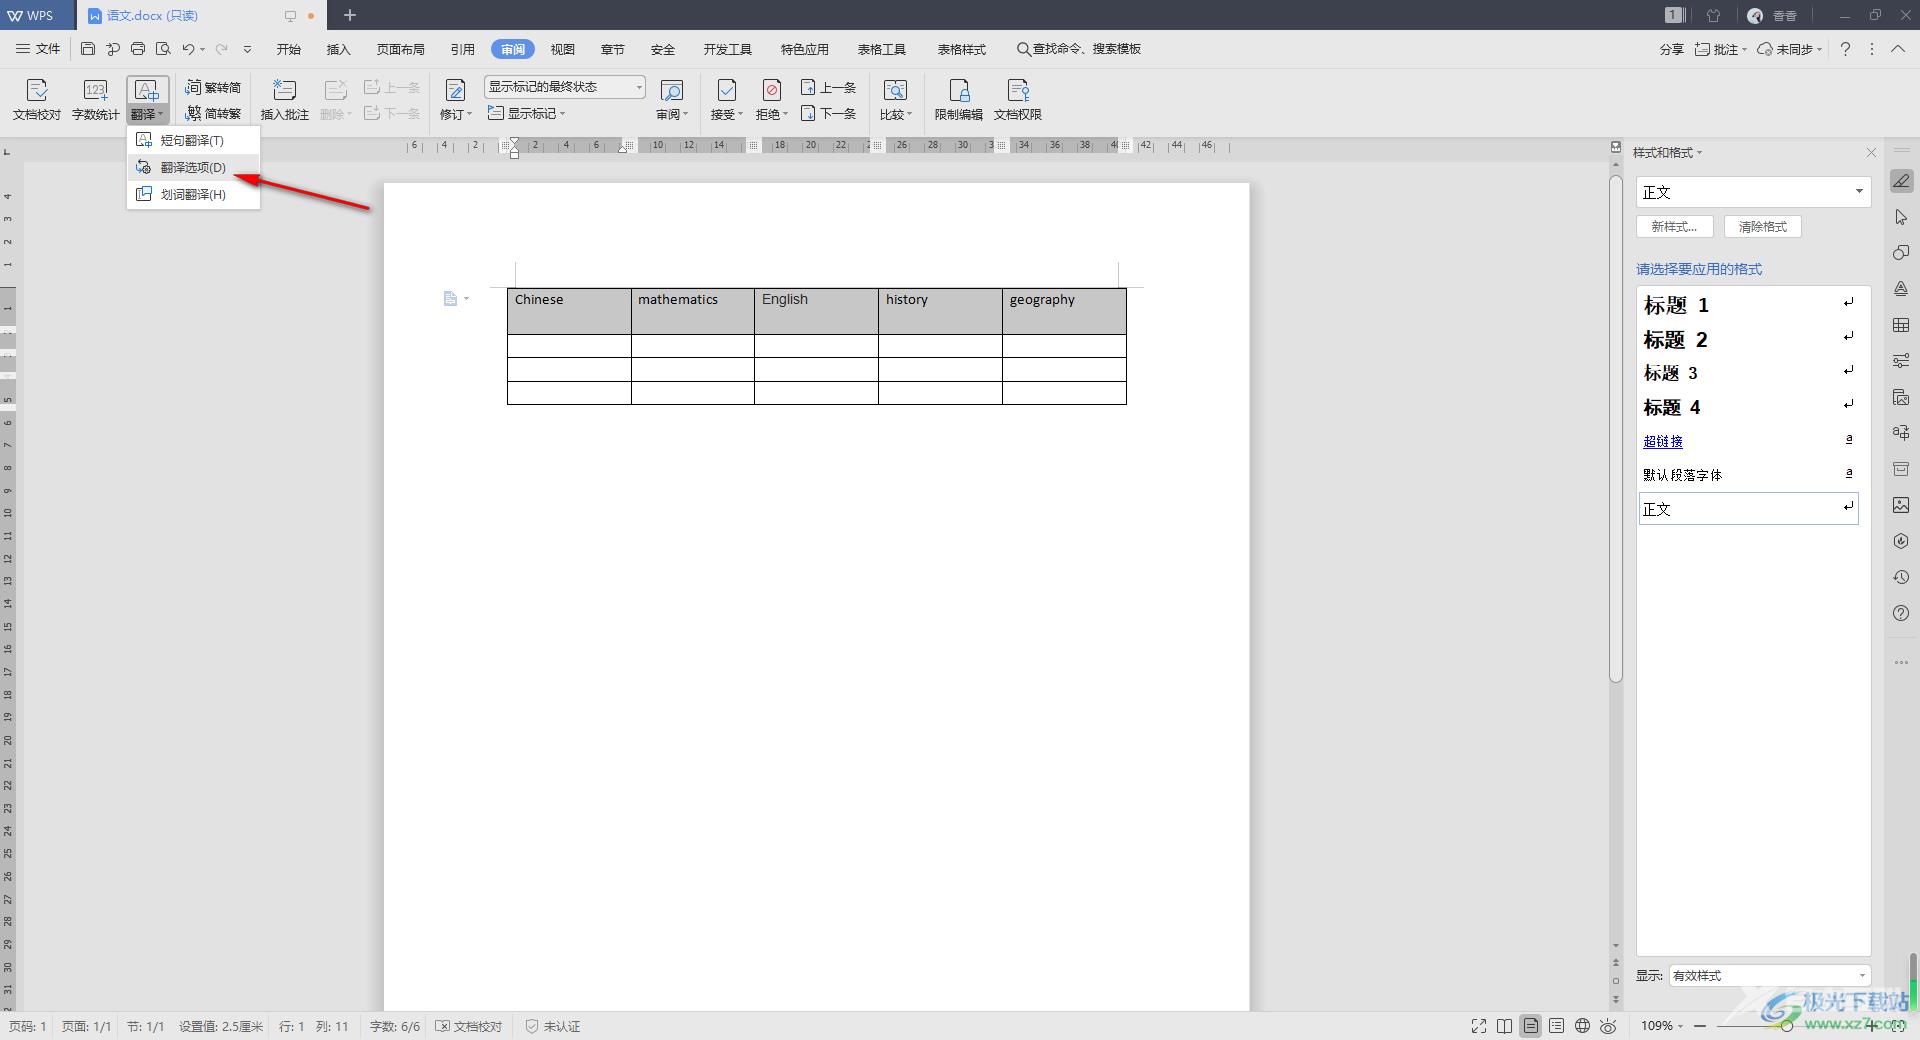1920x1040 pixels.
Task: Expand the quick access toolbar customize arrow
Action: pyautogui.click(x=247, y=49)
